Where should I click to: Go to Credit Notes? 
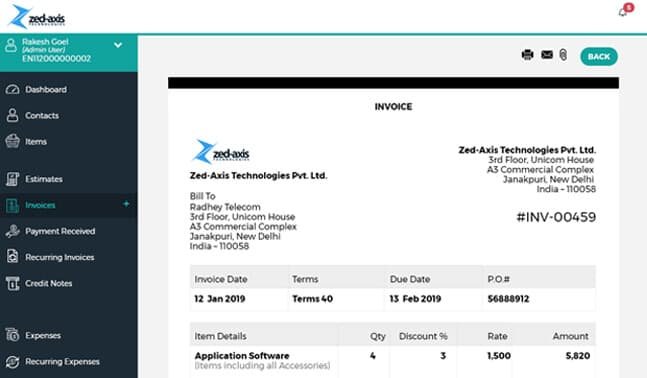click(49, 284)
